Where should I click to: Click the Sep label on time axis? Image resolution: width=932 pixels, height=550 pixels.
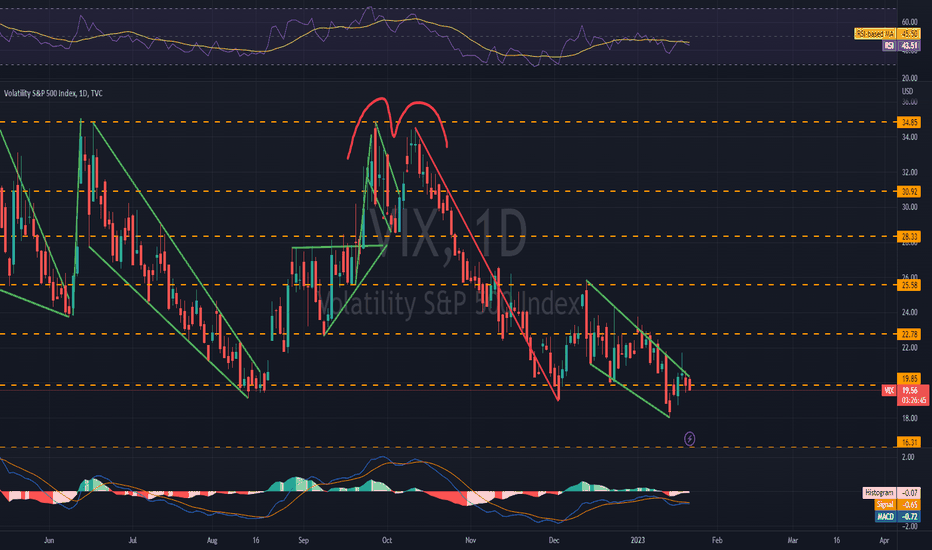click(x=304, y=540)
